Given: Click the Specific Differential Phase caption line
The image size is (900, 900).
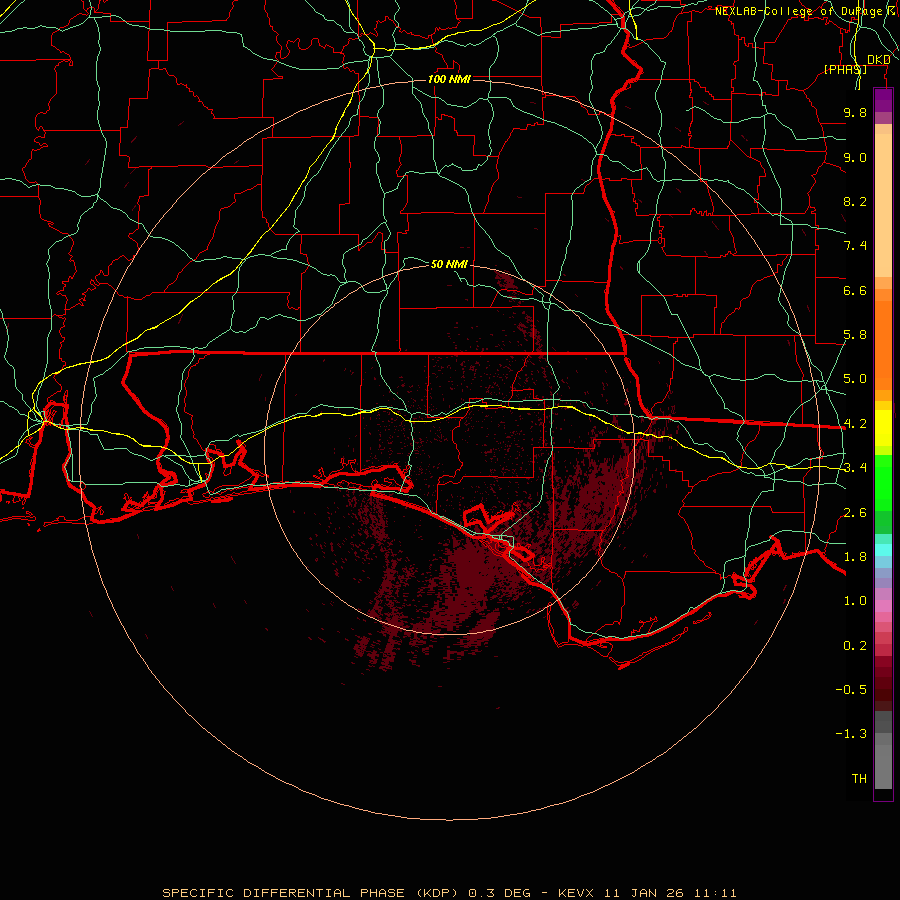Looking at the screenshot, I should point(449,893).
